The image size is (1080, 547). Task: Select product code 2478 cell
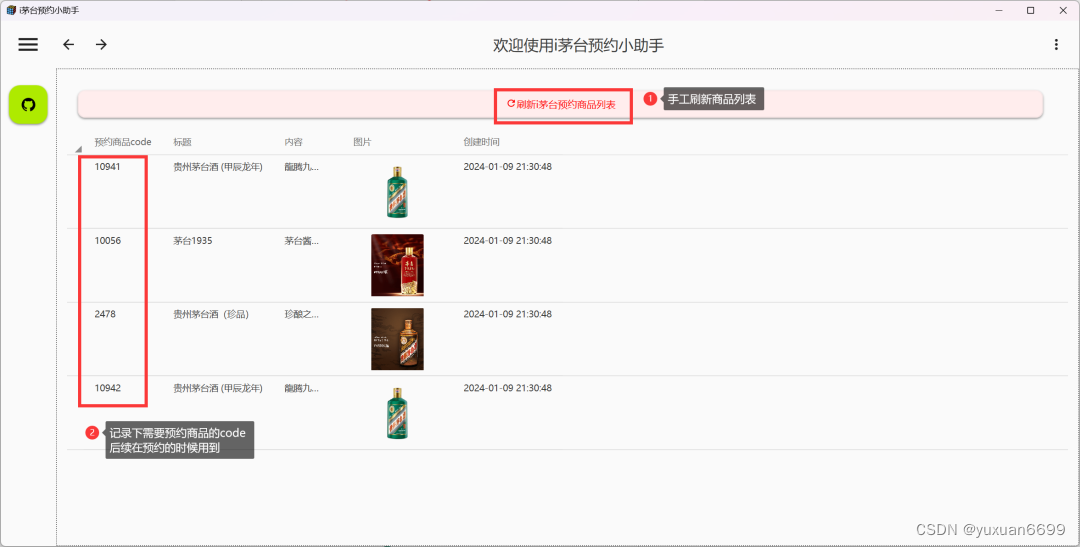[x=105, y=314]
